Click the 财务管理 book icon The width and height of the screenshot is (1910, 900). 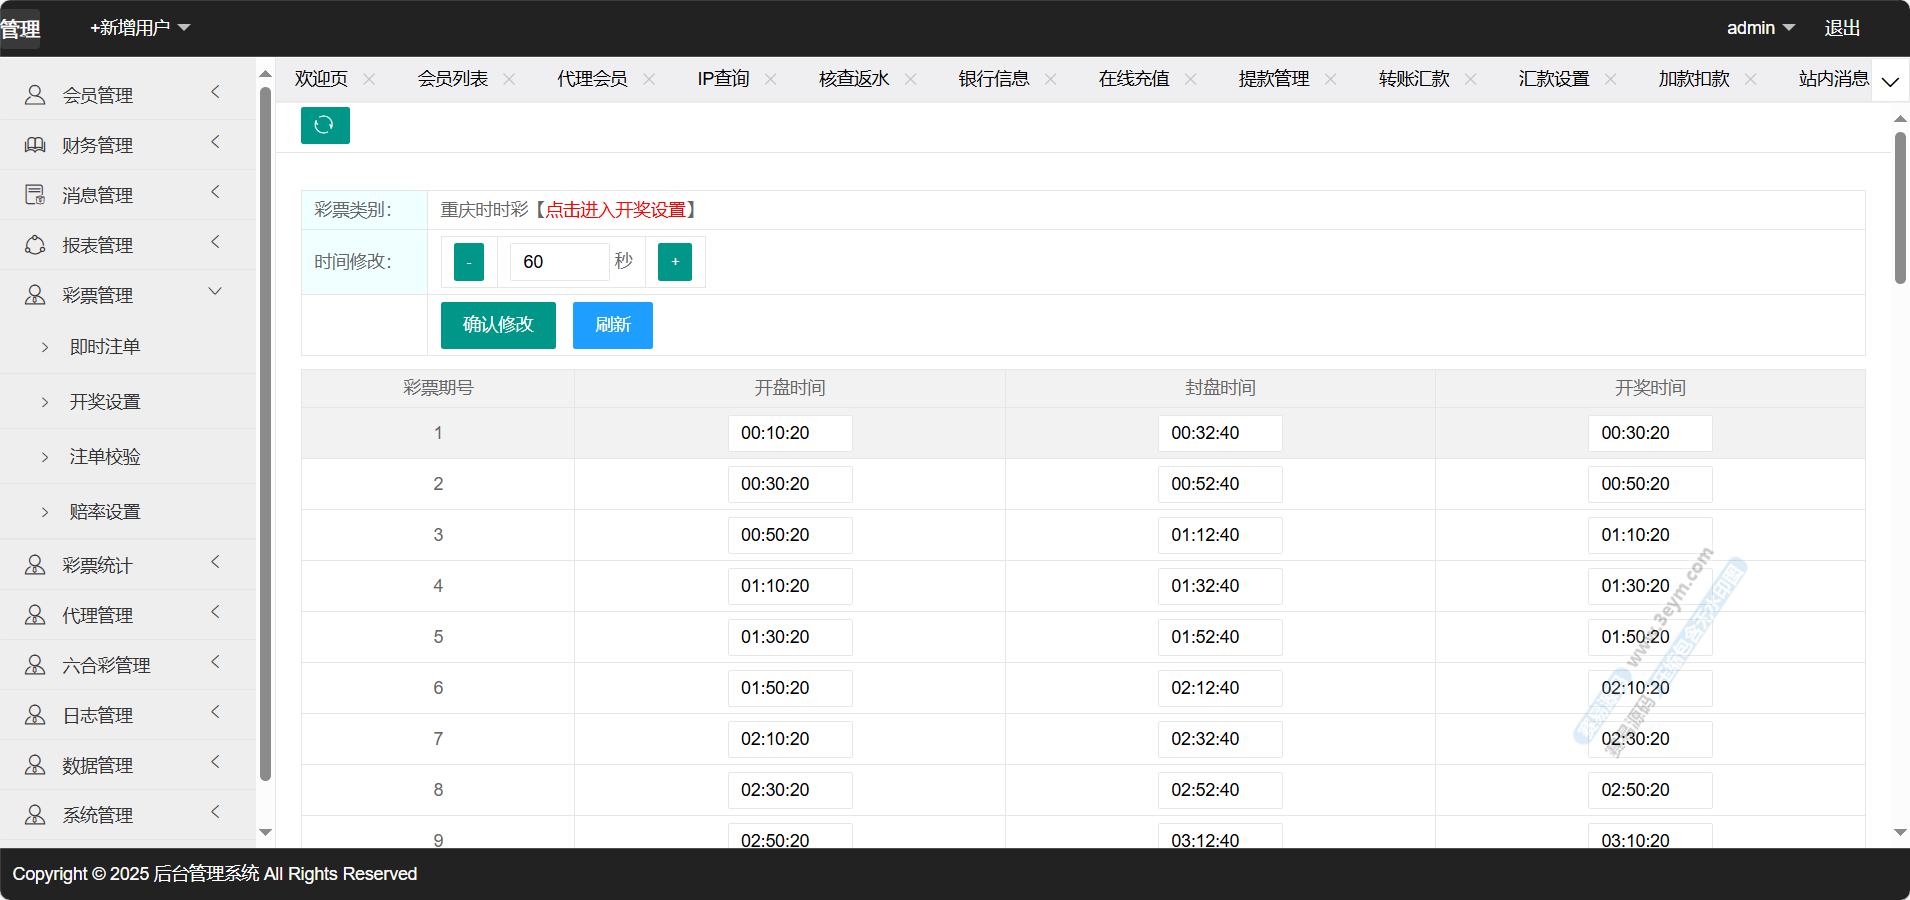35,145
